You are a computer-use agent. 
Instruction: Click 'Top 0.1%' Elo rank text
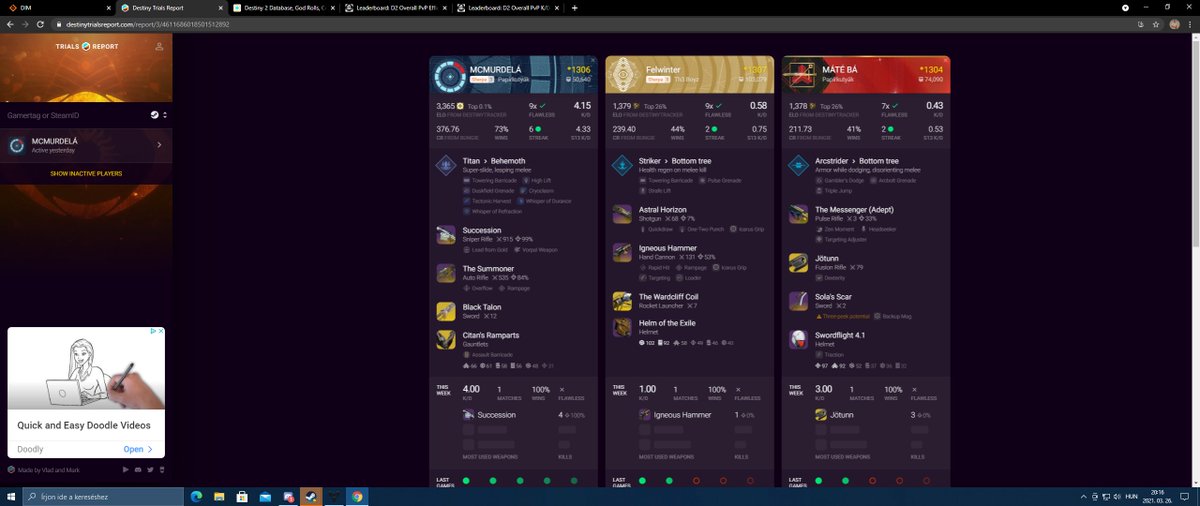[478, 105]
